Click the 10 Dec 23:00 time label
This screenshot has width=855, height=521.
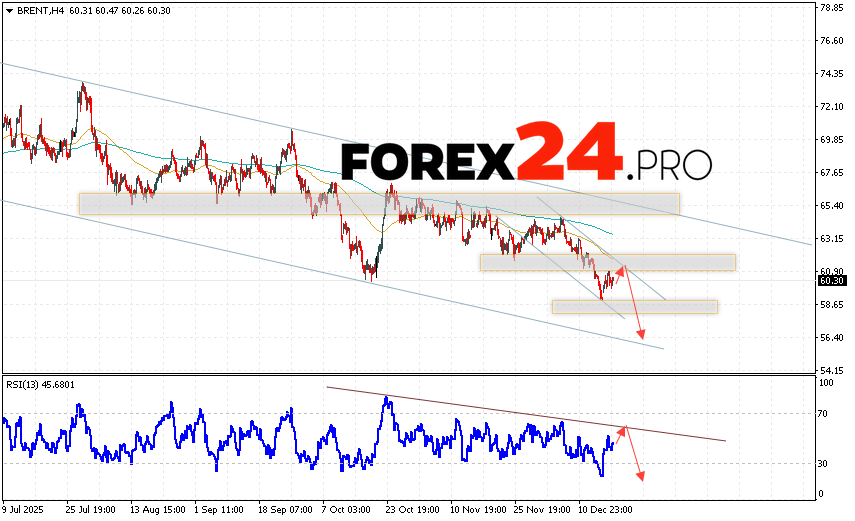point(606,510)
